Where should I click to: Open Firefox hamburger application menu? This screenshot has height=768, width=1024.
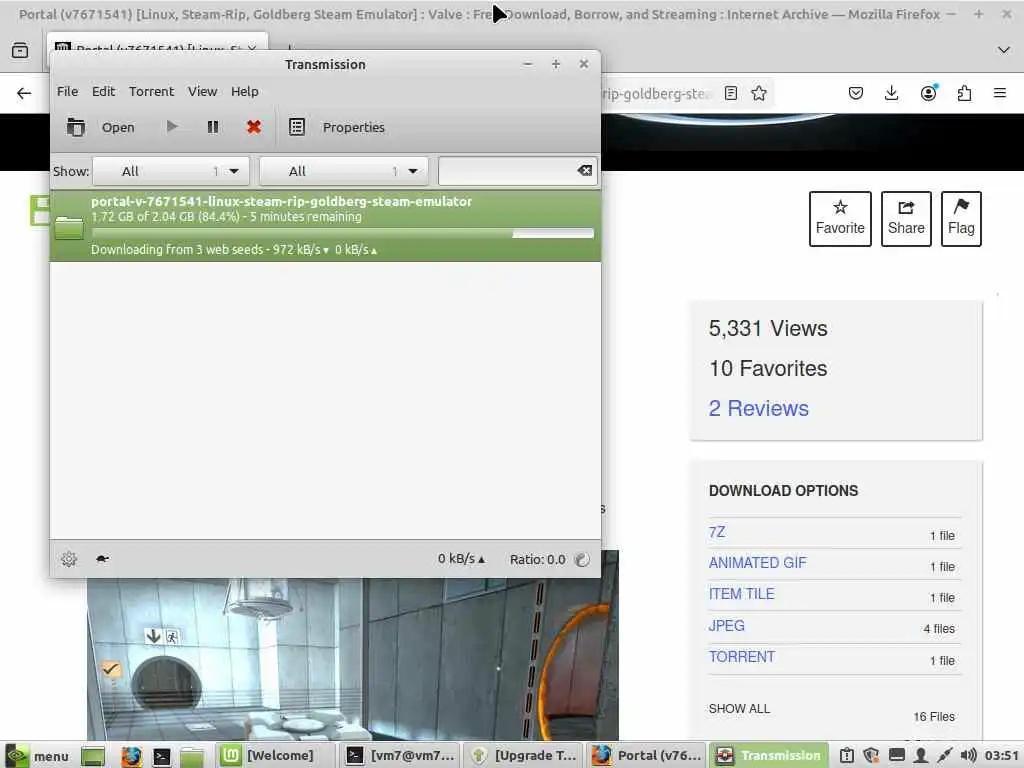[1000, 93]
